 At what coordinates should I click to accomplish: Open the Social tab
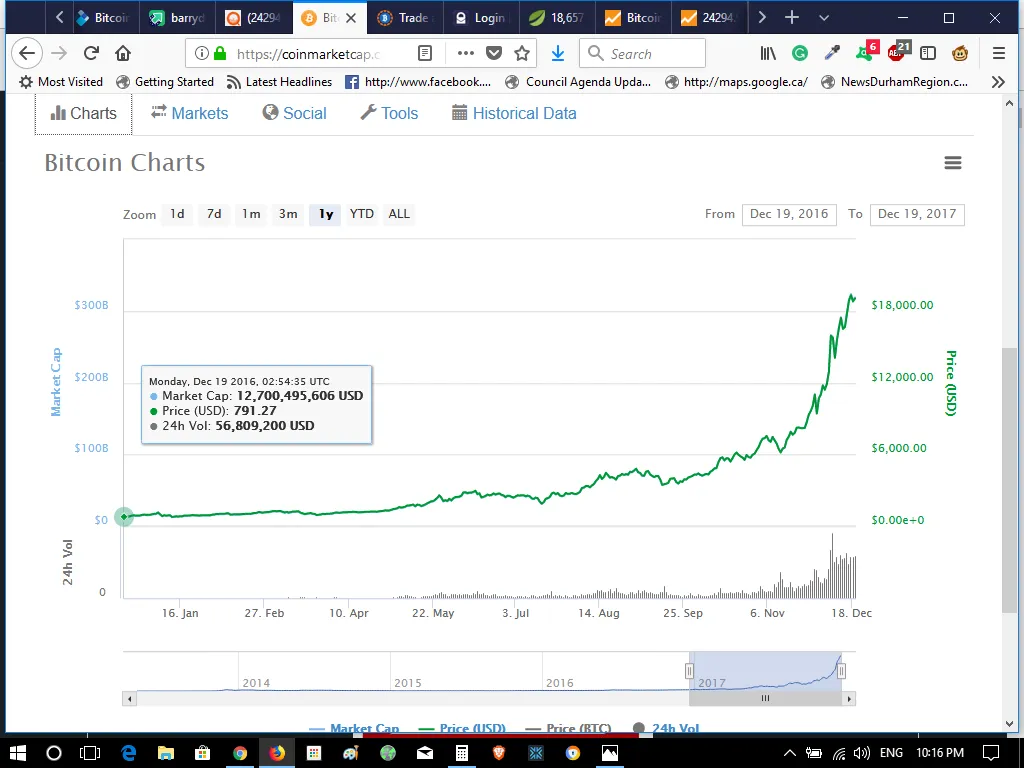click(295, 114)
